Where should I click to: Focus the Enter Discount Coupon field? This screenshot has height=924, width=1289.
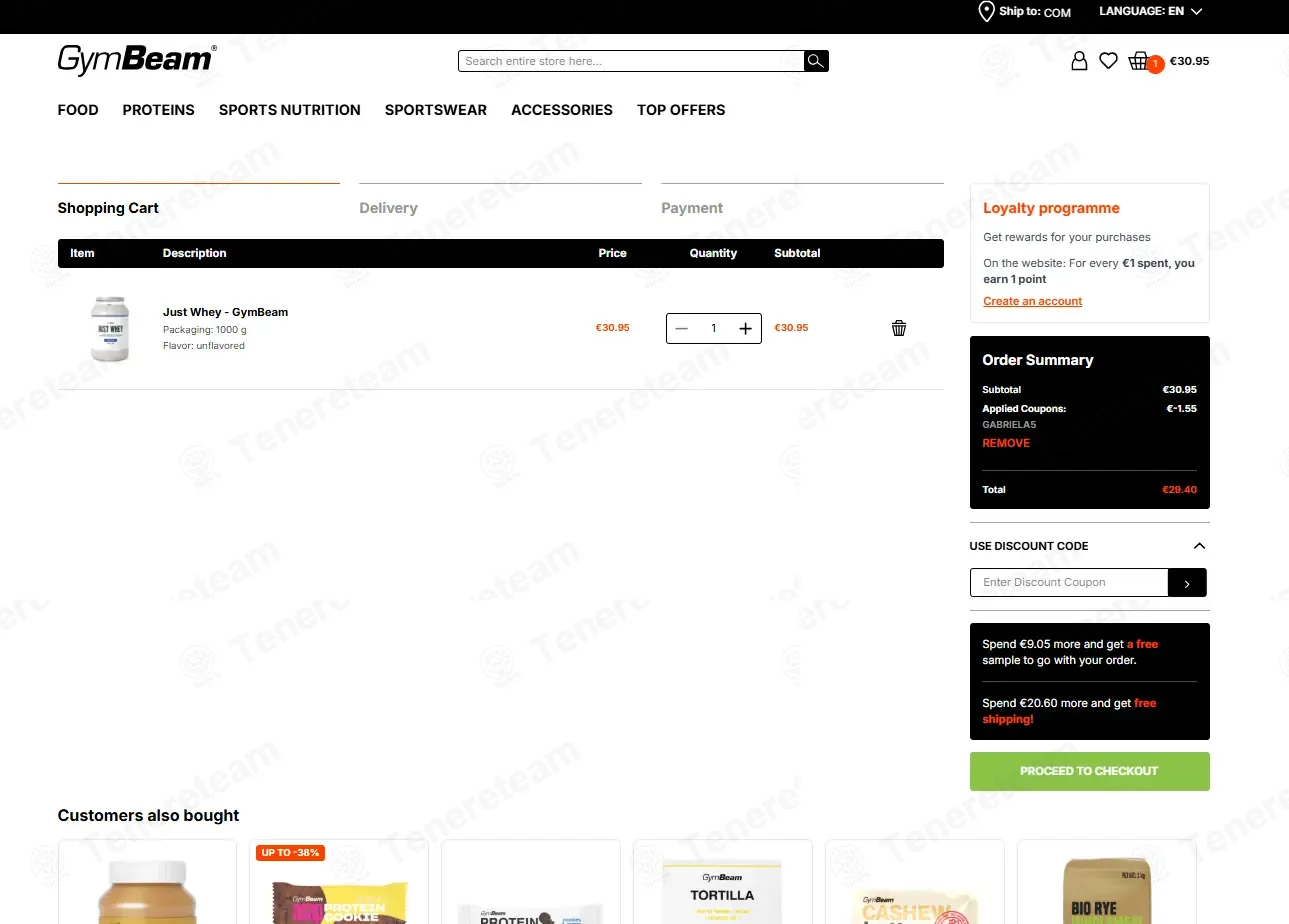tap(1069, 583)
